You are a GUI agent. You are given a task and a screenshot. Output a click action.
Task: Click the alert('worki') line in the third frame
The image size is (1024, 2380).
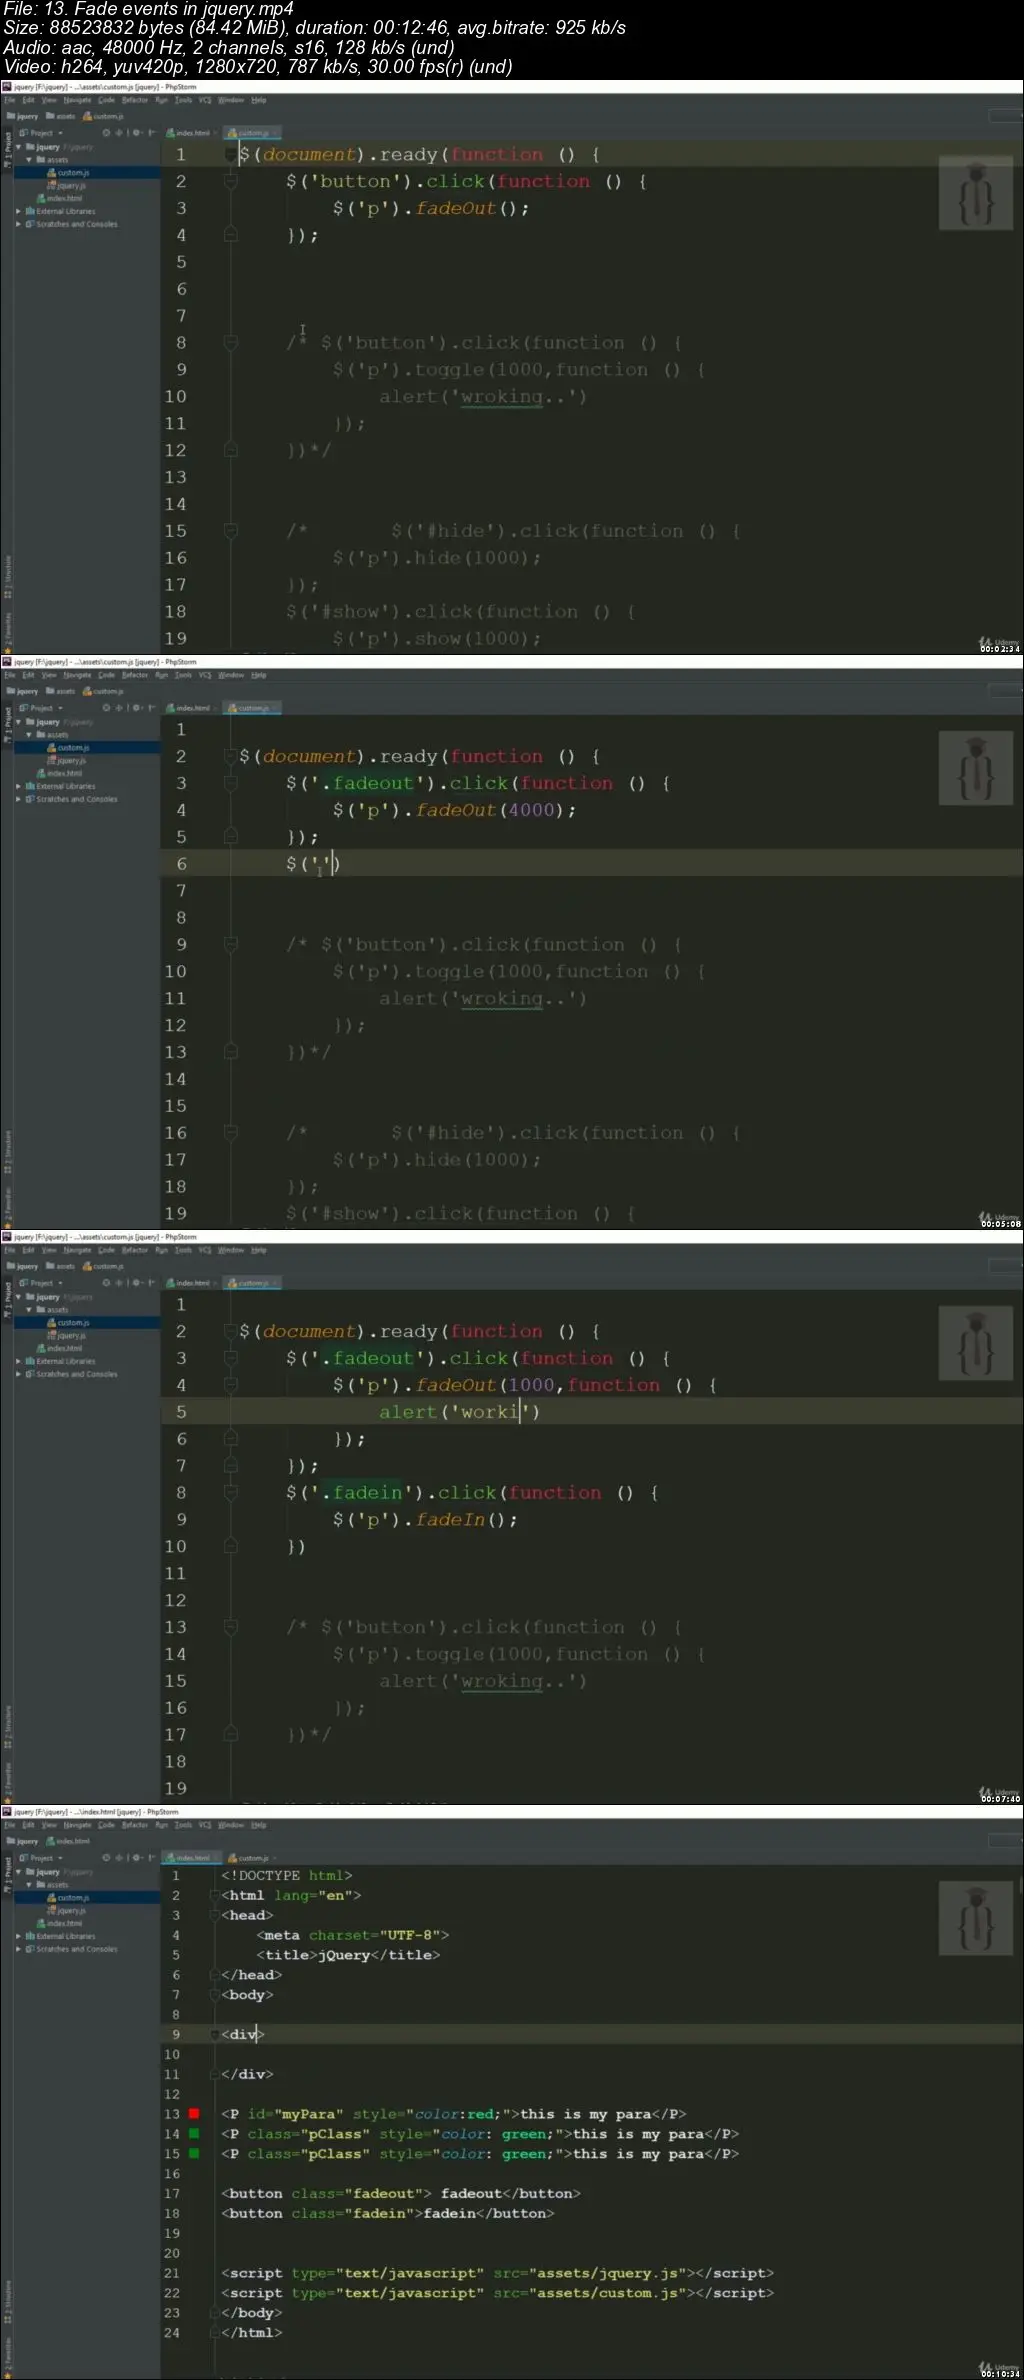(x=459, y=1413)
